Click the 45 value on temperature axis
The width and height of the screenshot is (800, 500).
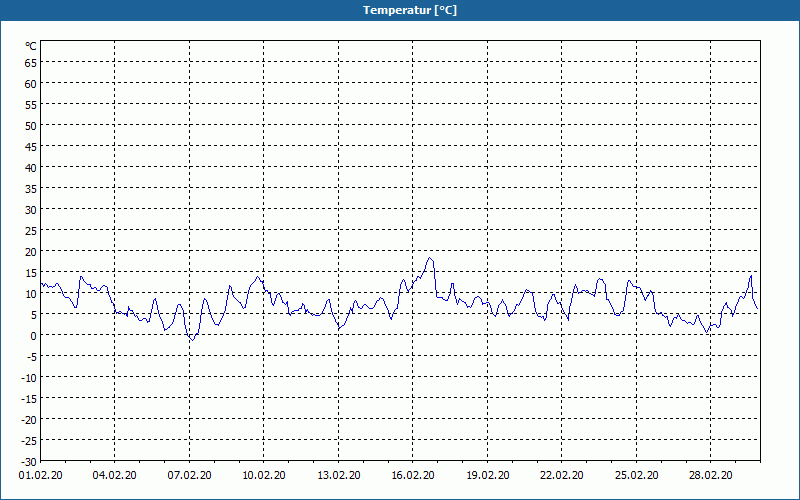(31, 147)
